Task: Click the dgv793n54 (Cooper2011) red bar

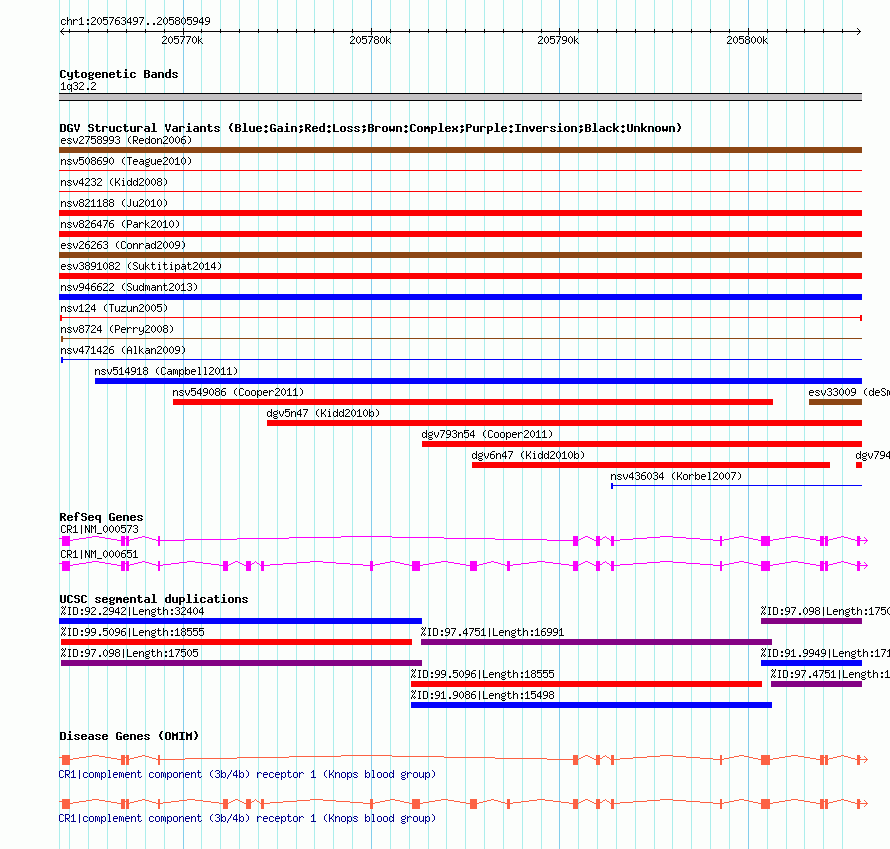Action: (642, 444)
